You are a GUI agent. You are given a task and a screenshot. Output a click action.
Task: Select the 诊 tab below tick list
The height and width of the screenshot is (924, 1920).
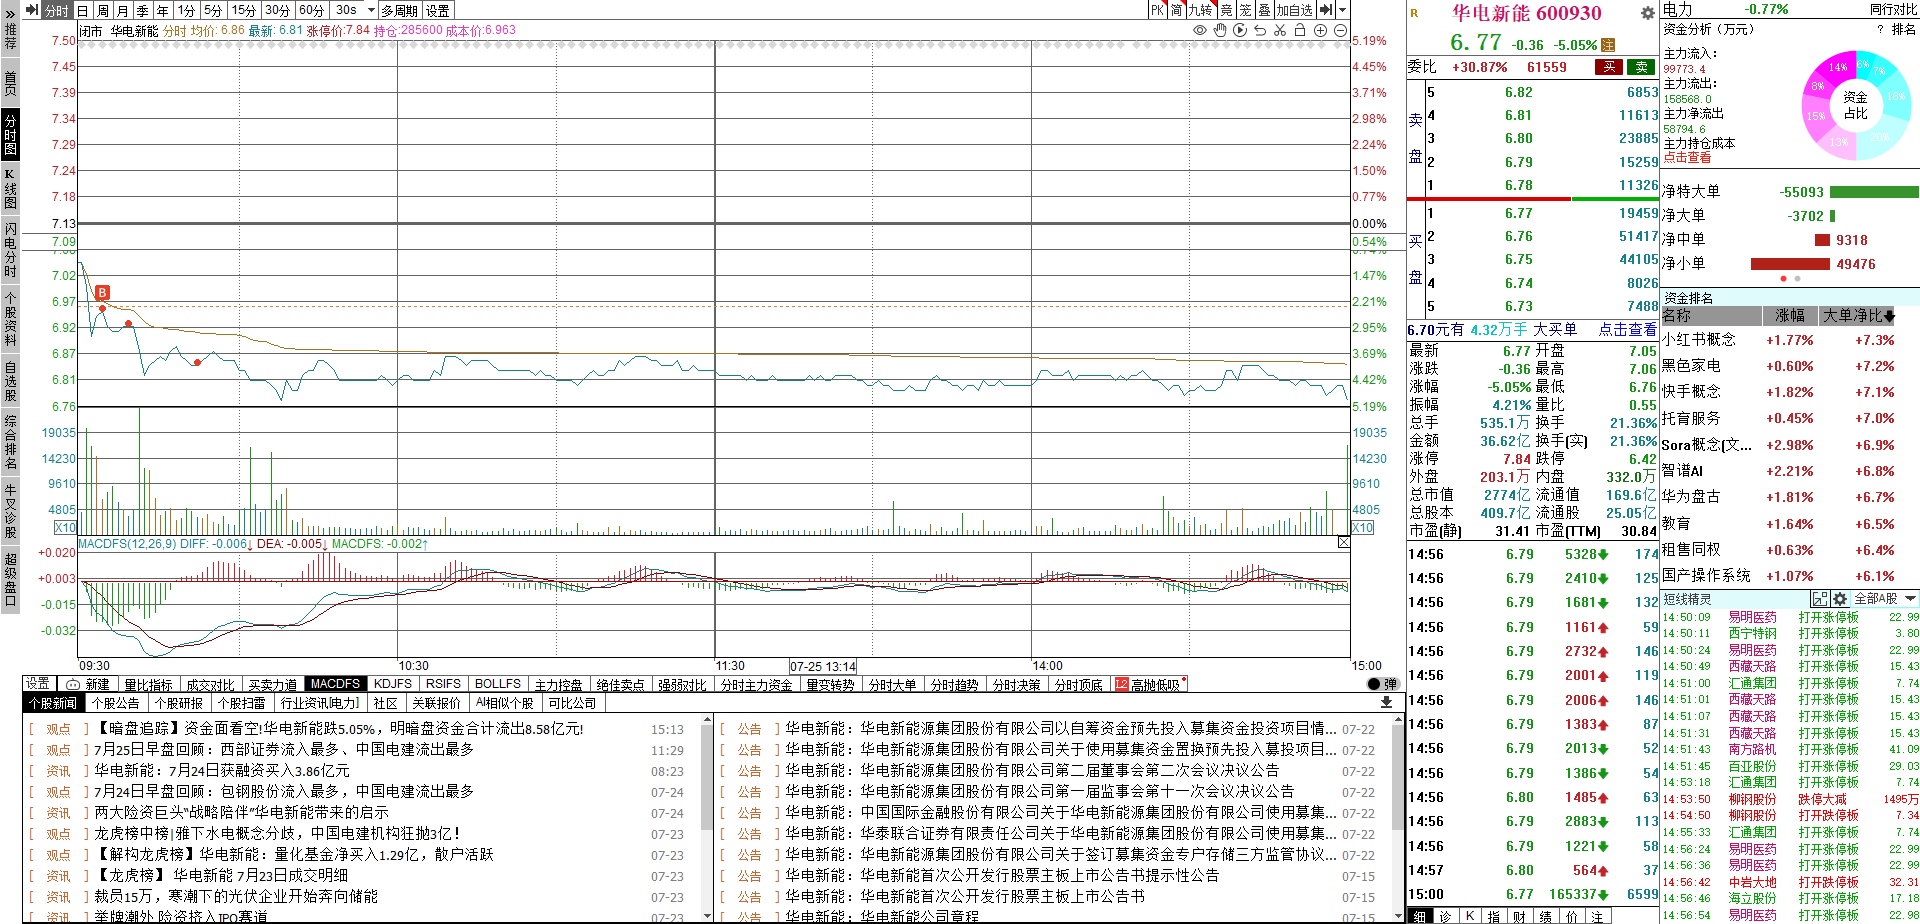pyautogui.click(x=1444, y=916)
